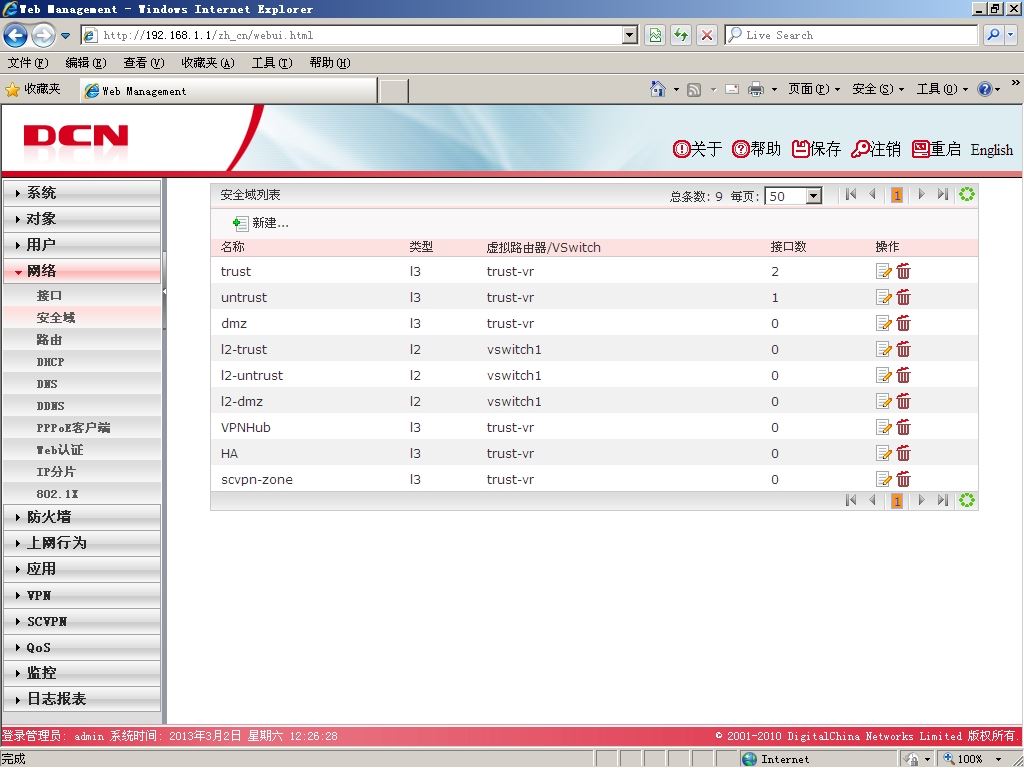Open the 查看(V) browser menu
The height and width of the screenshot is (768, 1024).
(x=144, y=63)
